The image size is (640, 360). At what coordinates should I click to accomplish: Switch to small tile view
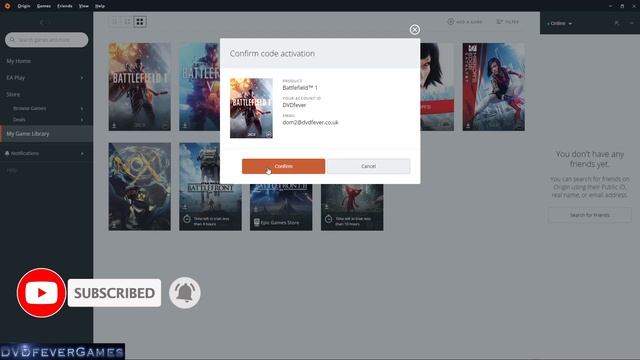(115, 22)
